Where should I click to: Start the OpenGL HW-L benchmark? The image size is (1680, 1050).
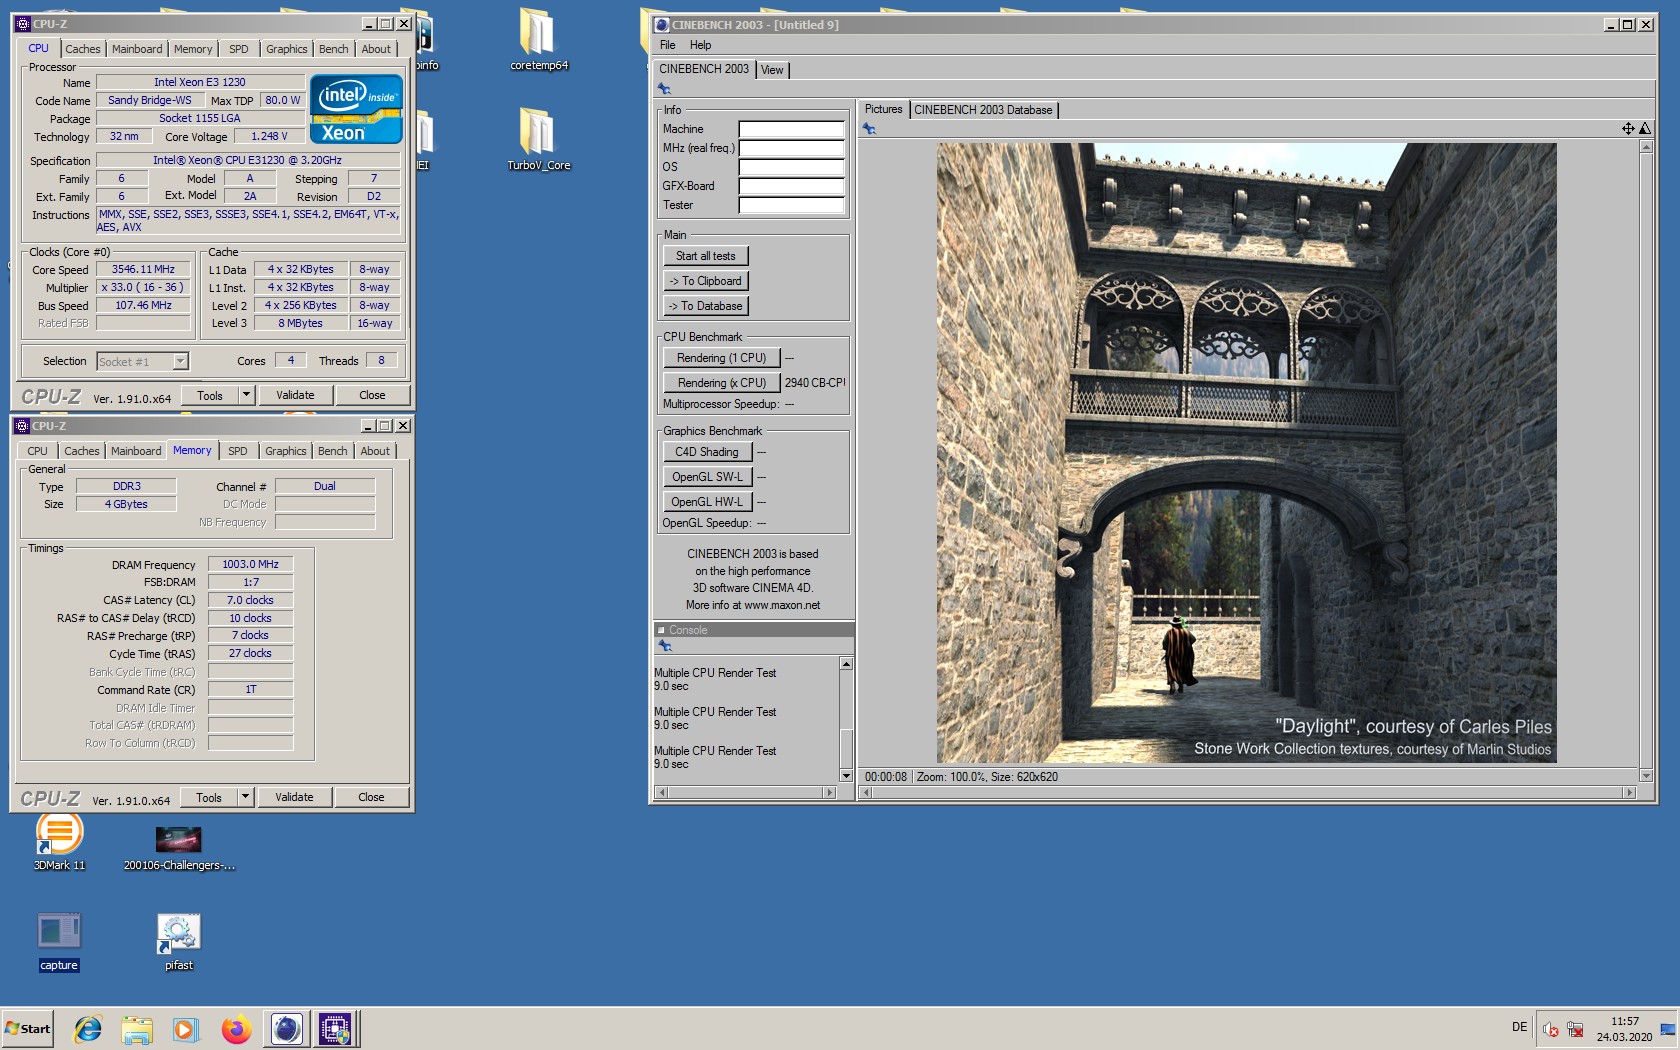pos(707,502)
